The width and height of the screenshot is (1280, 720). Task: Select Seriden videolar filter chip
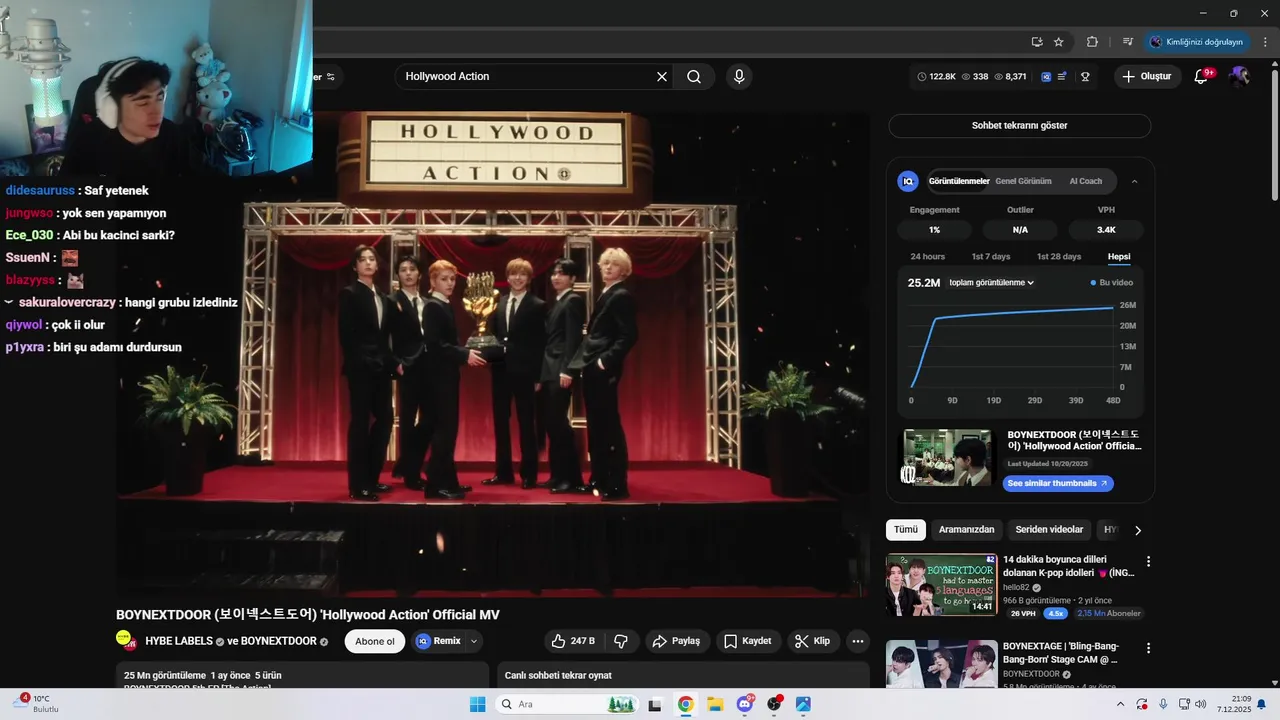pyautogui.click(x=1049, y=530)
